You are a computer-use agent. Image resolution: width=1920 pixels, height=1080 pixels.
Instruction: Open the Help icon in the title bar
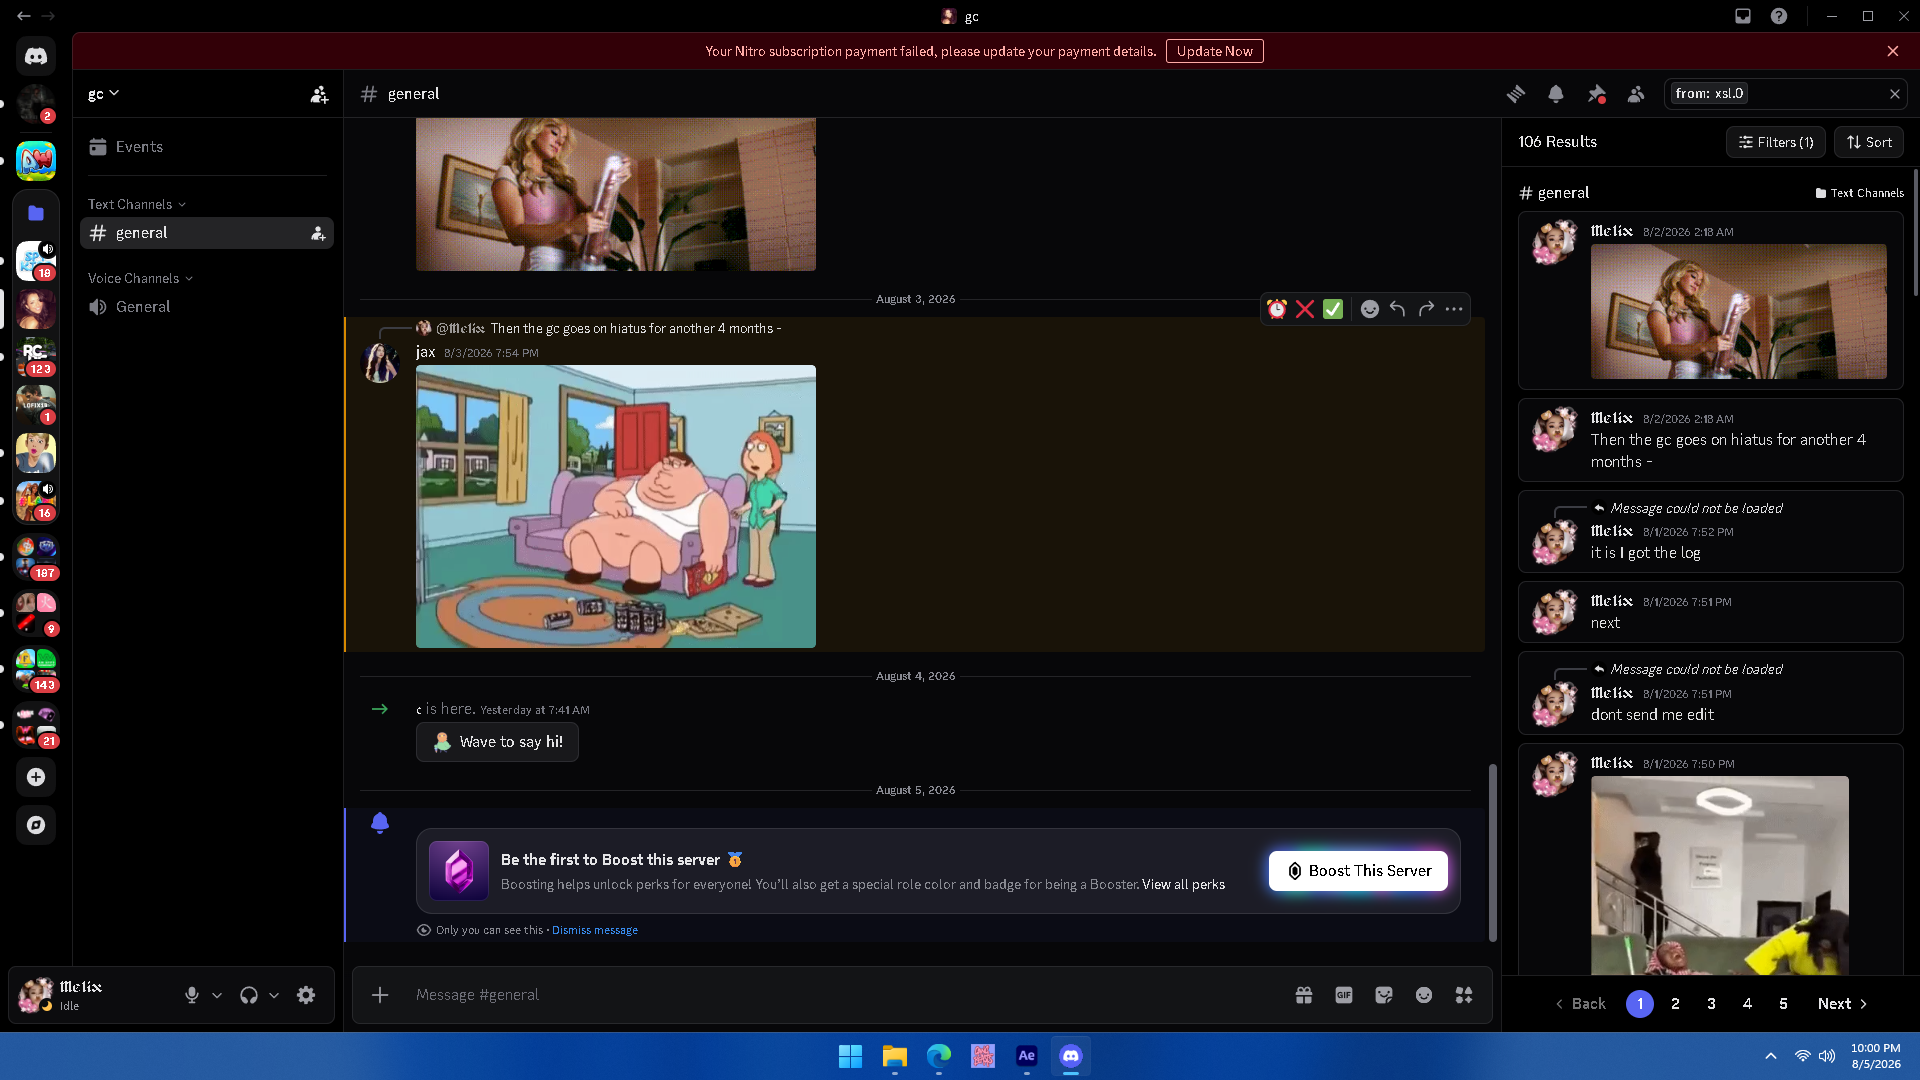click(x=1779, y=16)
